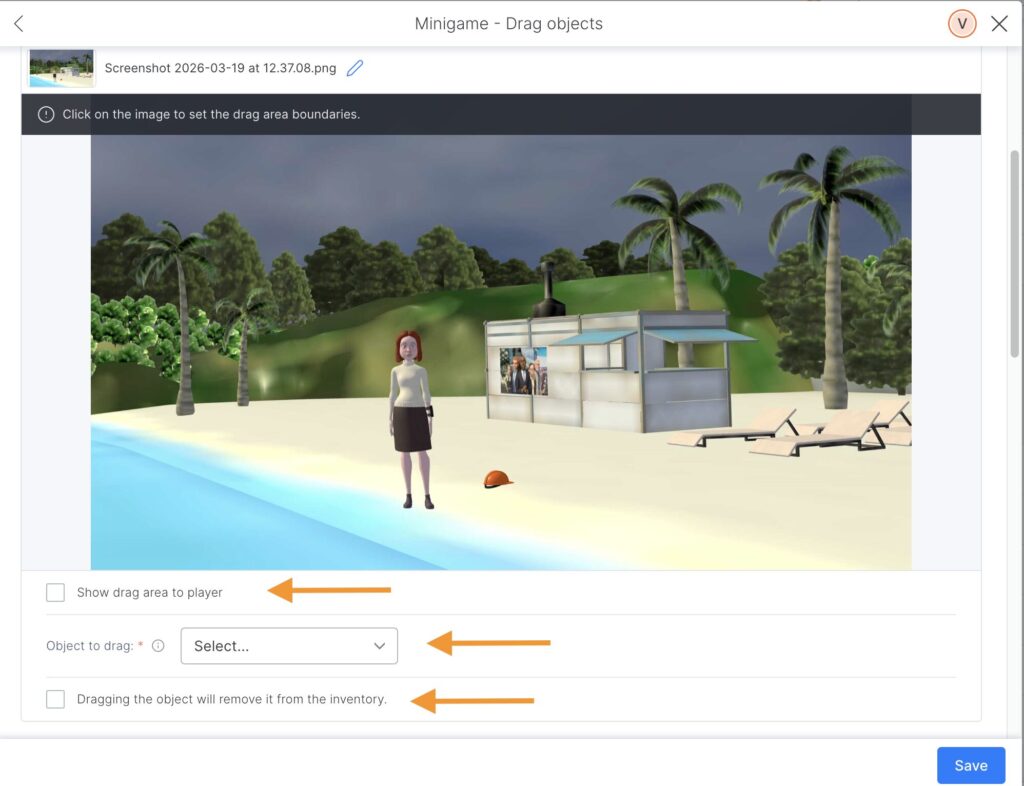Click the black chimney on the kiosk roof

point(549,290)
